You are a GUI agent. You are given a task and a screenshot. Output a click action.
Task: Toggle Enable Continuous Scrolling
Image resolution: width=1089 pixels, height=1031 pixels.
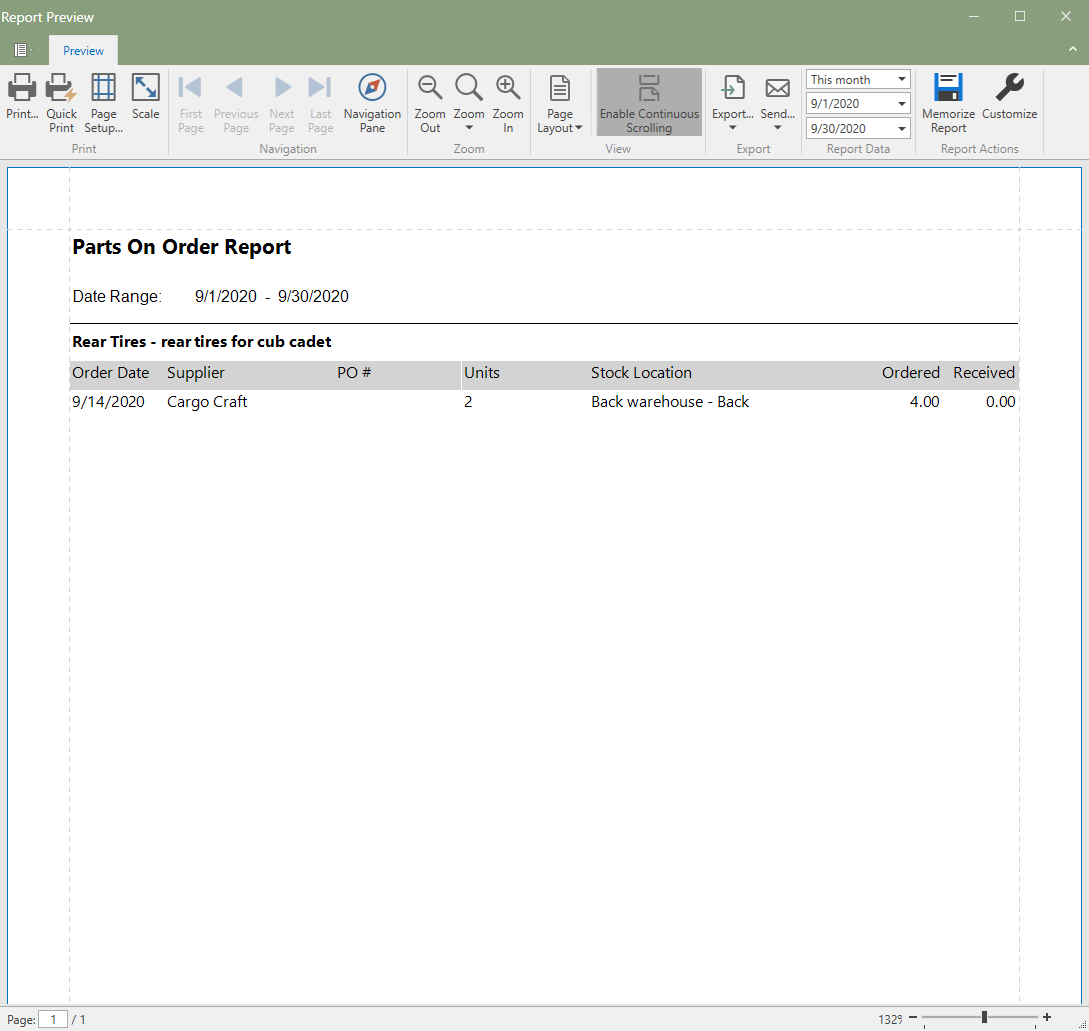pyautogui.click(x=649, y=102)
